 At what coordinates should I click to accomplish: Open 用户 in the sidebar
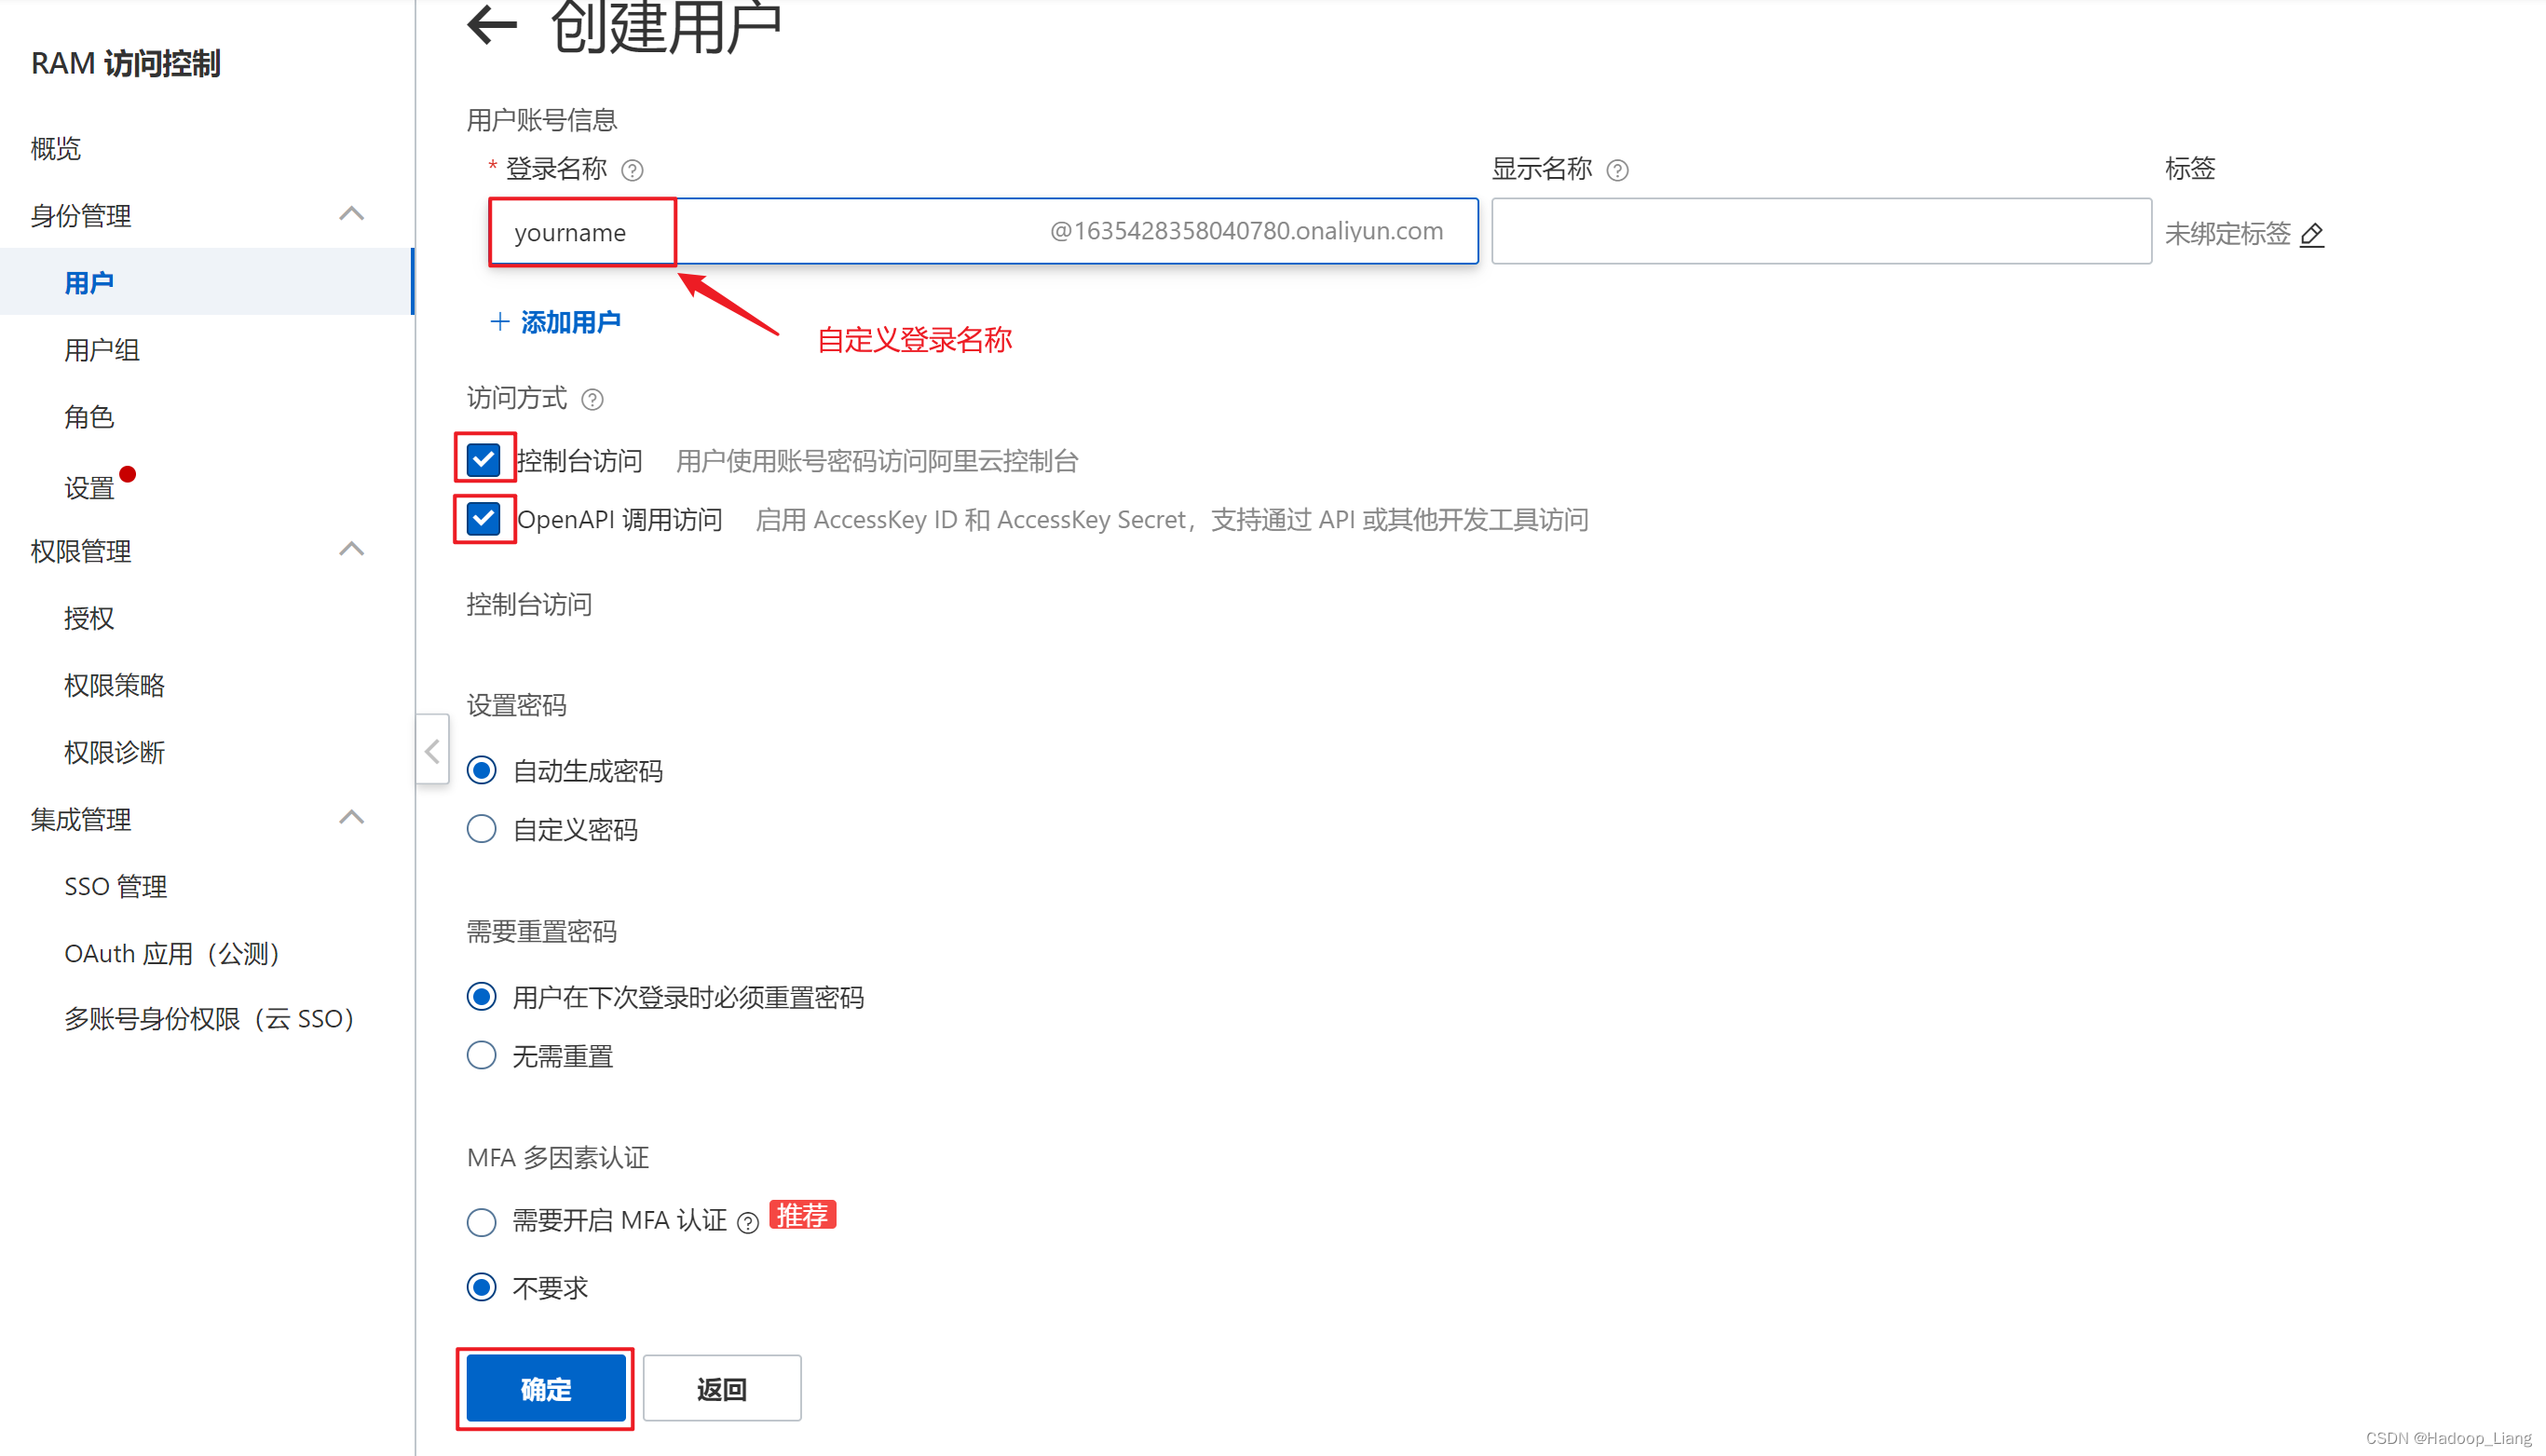click(207, 282)
